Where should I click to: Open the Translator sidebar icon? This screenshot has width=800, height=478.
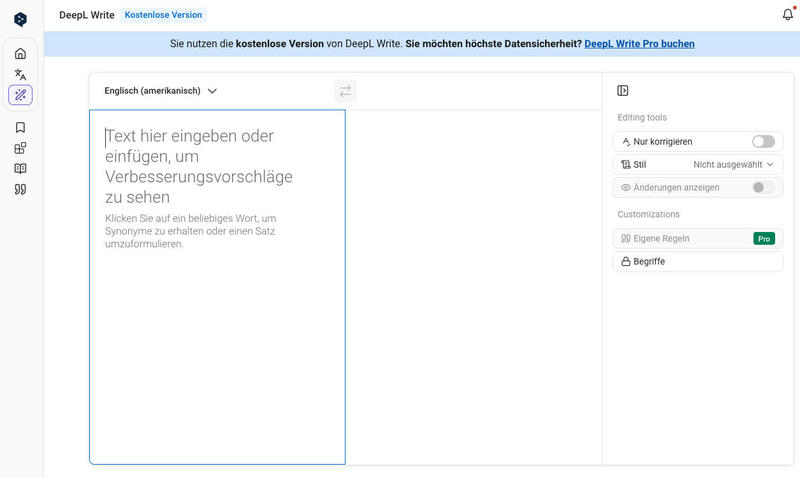tap(20, 74)
